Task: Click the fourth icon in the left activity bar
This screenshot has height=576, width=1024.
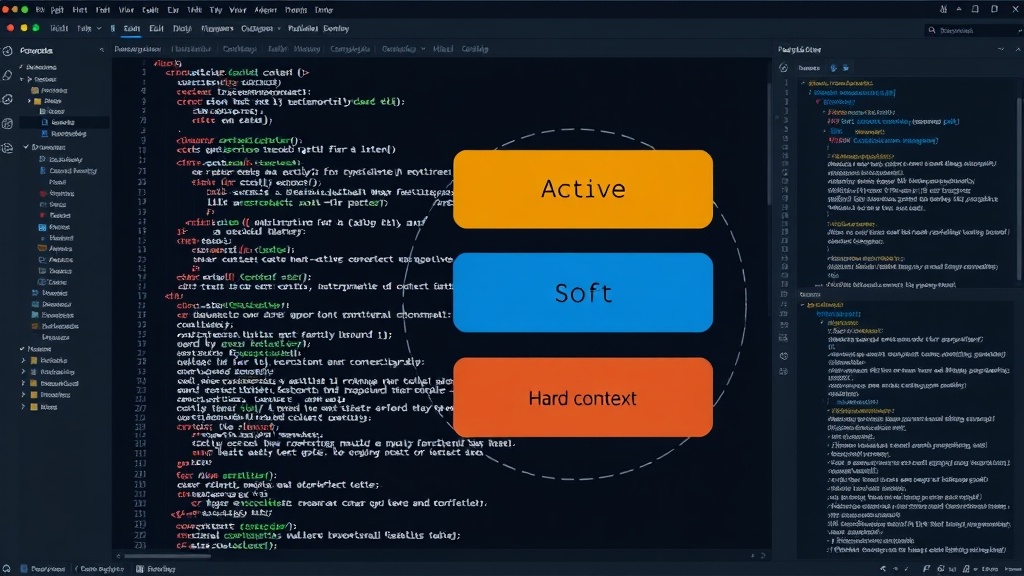Action: point(8,123)
